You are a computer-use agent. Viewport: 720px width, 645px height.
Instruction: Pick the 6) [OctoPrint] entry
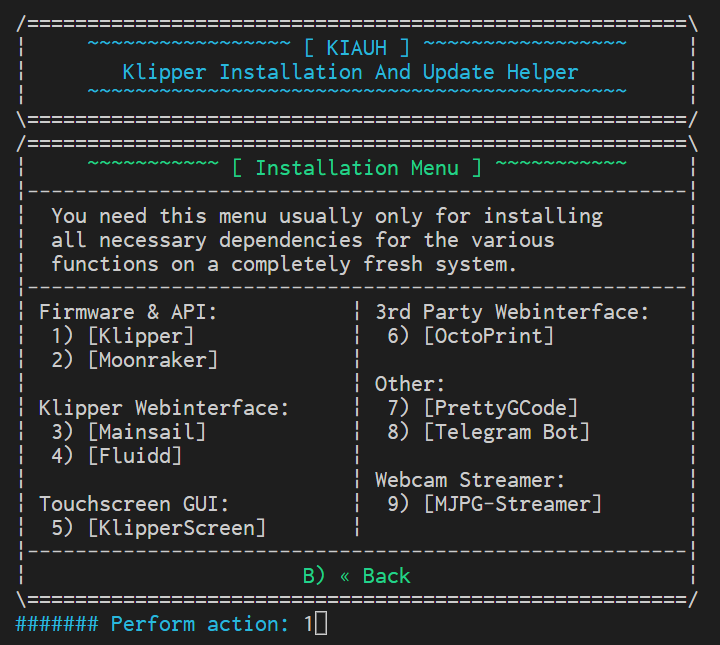coord(471,336)
